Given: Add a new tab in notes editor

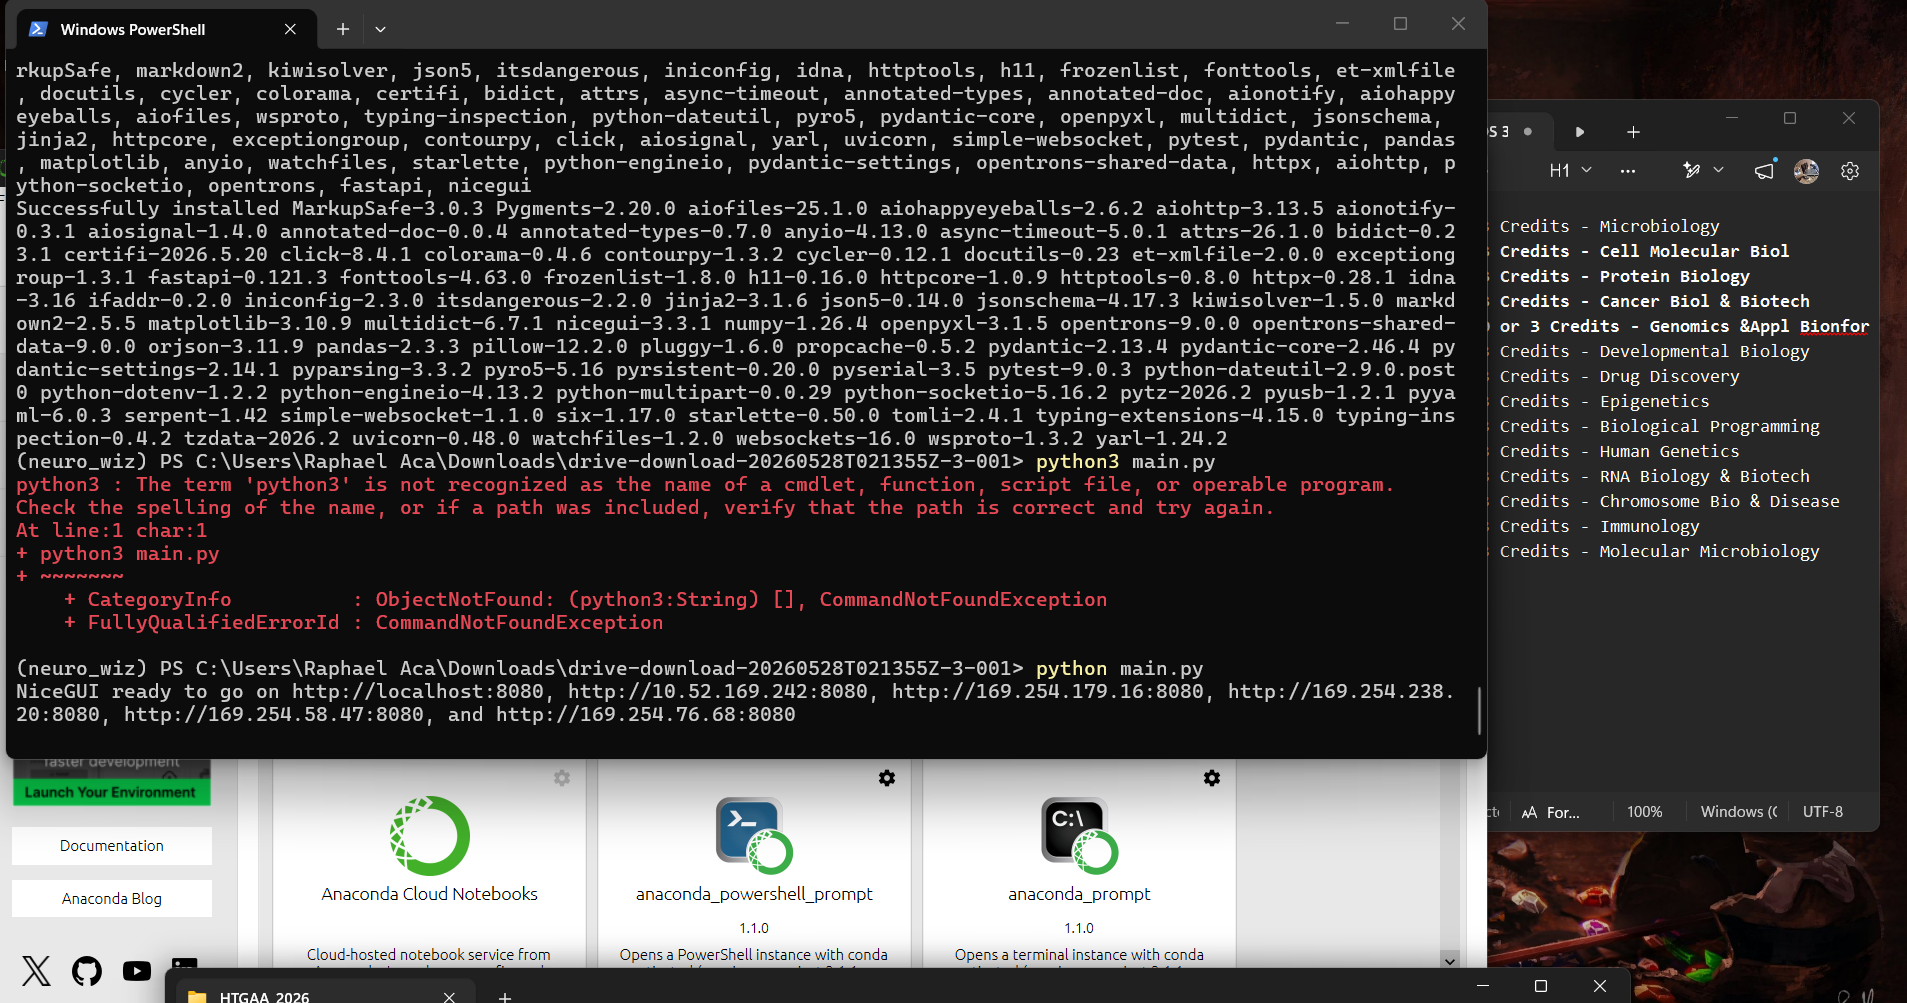Looking at the screenshot, I should [1633, 132].
